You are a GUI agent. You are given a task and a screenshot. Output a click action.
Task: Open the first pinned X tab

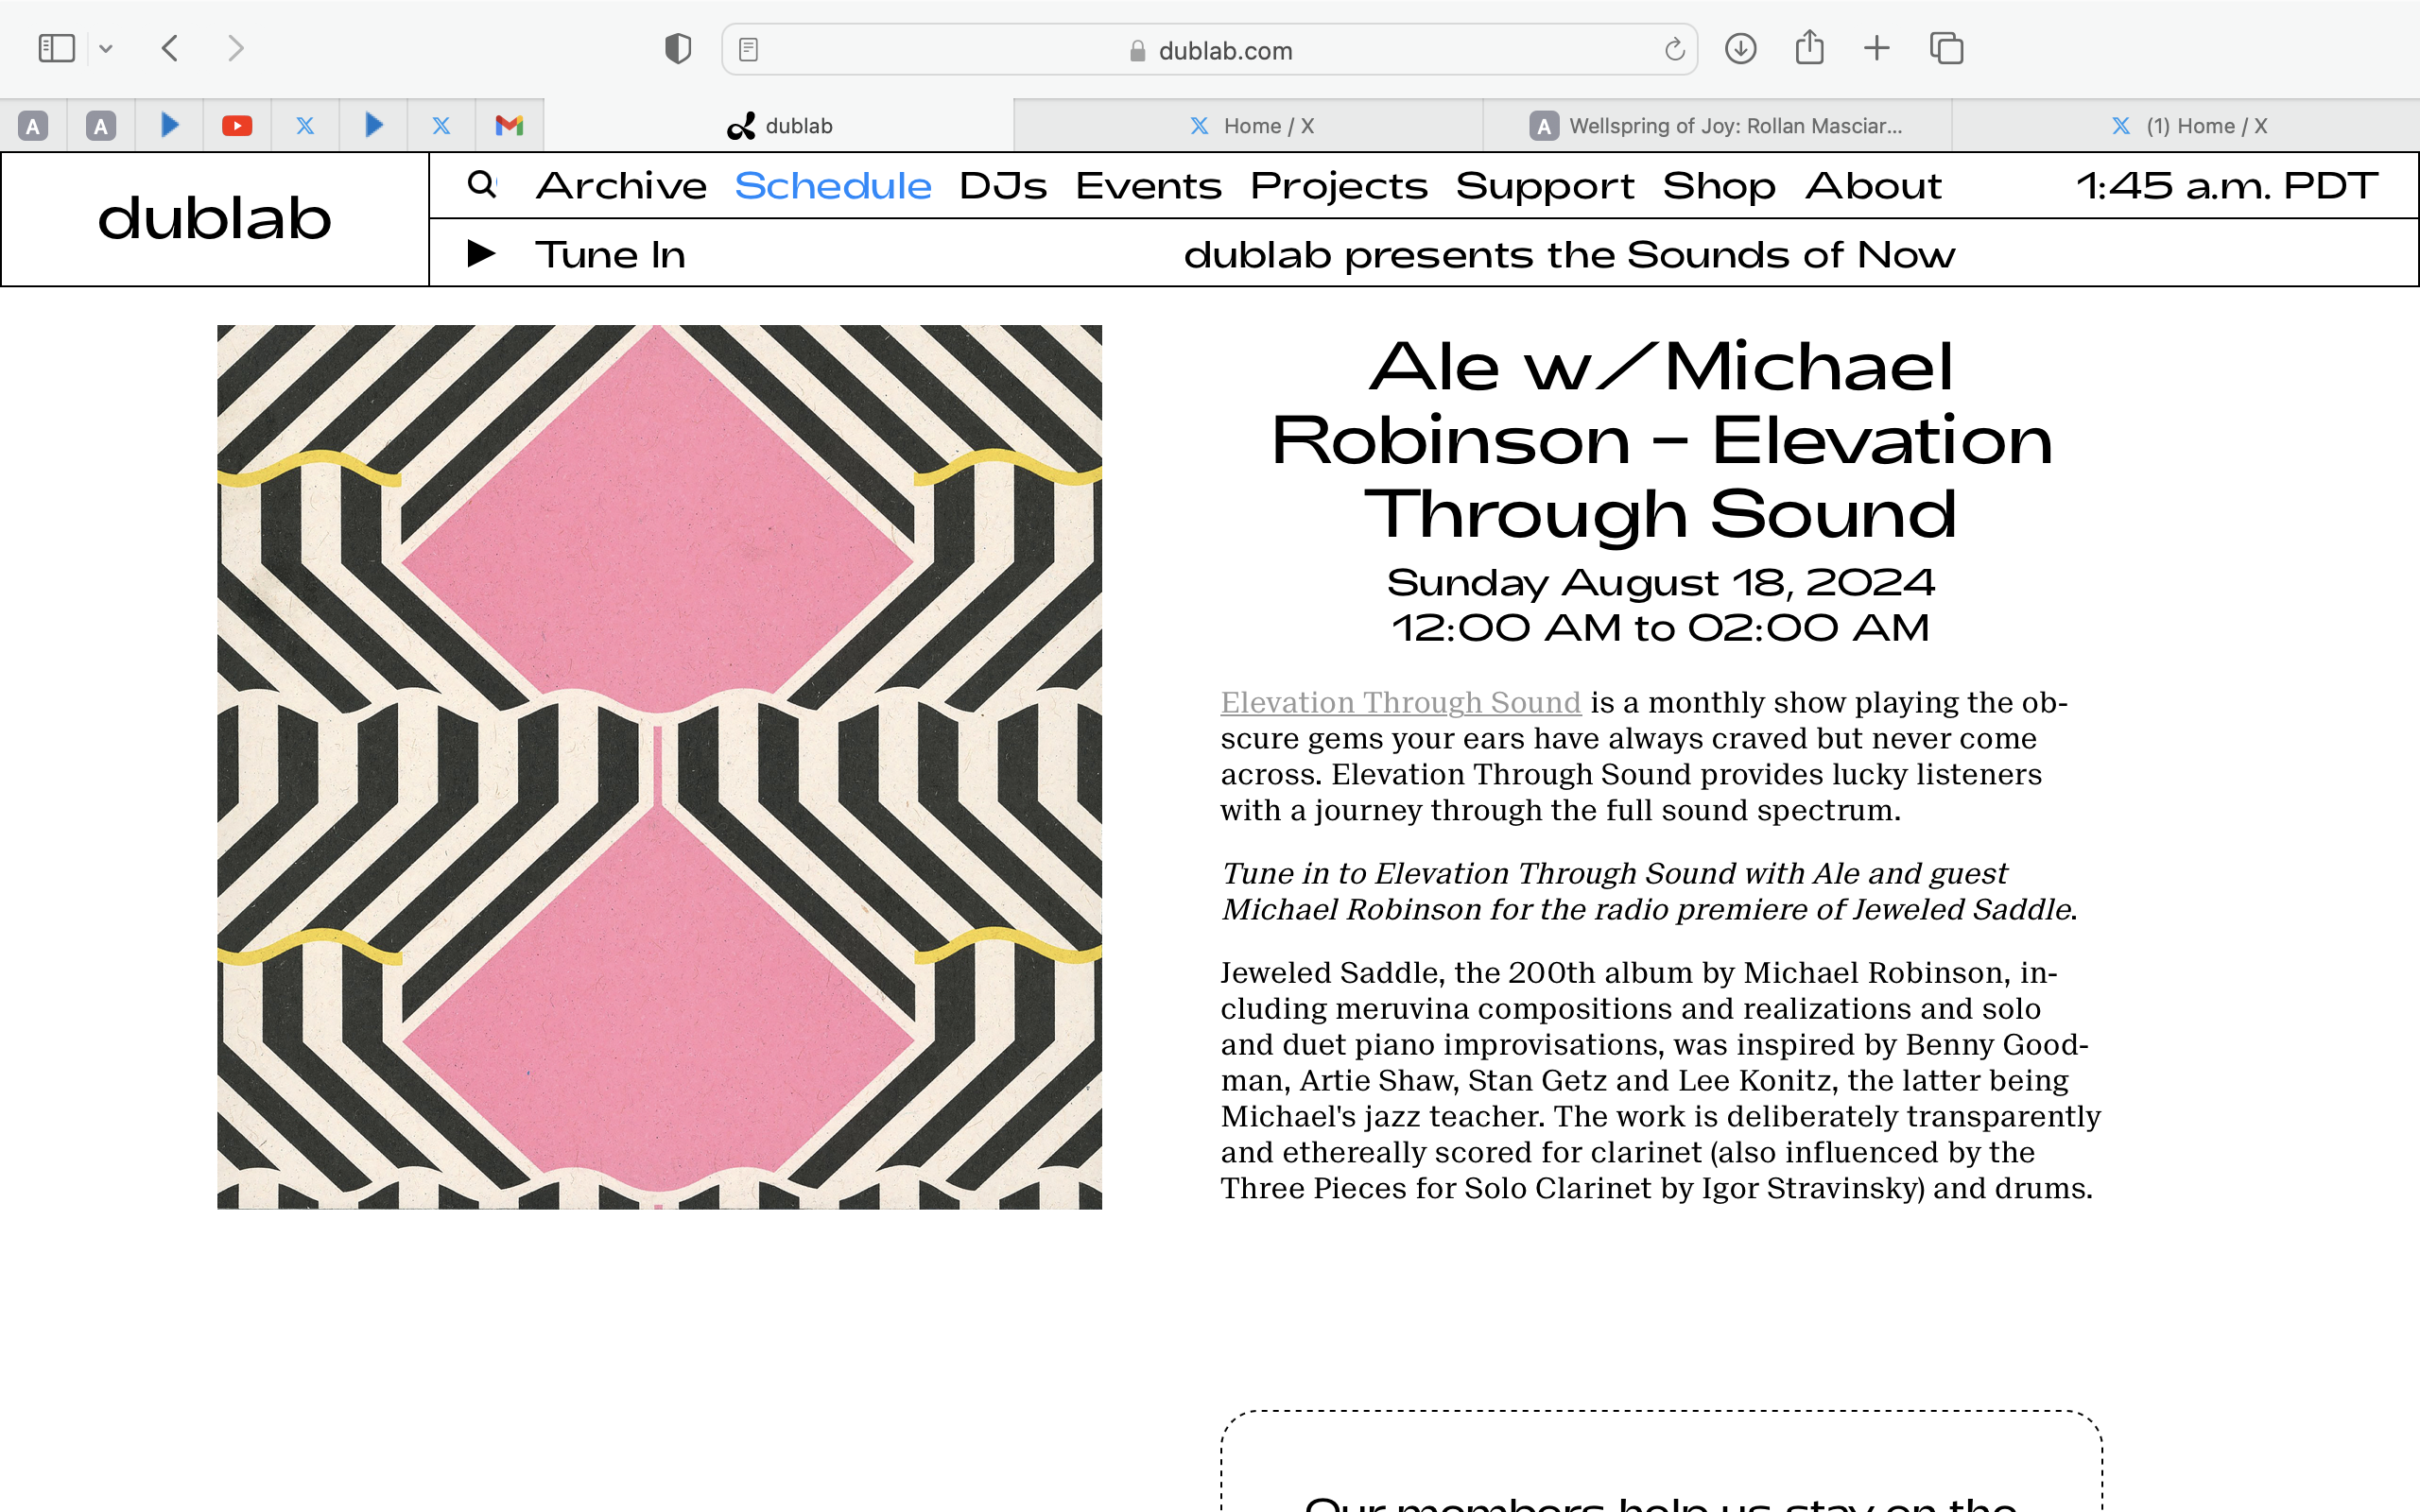point(305,126)
